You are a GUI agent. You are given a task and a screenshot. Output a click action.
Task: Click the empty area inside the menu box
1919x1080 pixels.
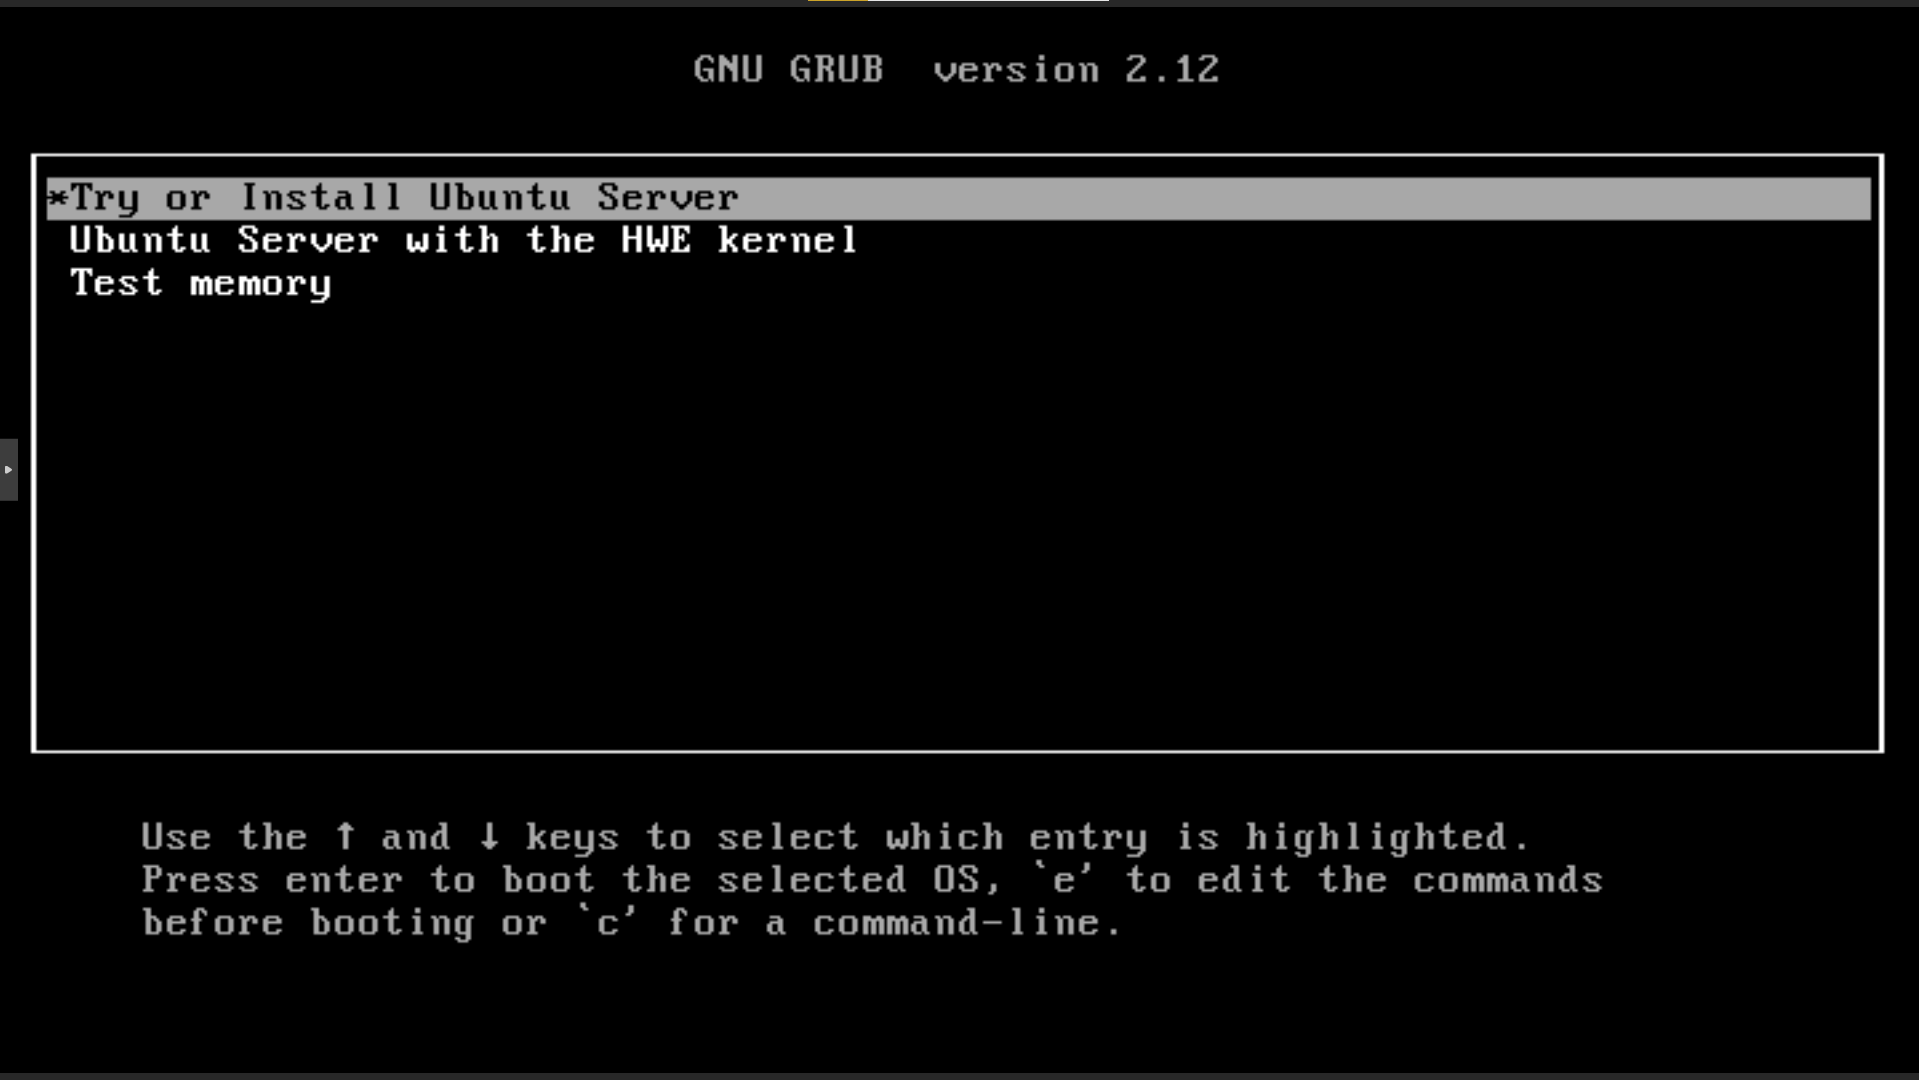(958, 520)
